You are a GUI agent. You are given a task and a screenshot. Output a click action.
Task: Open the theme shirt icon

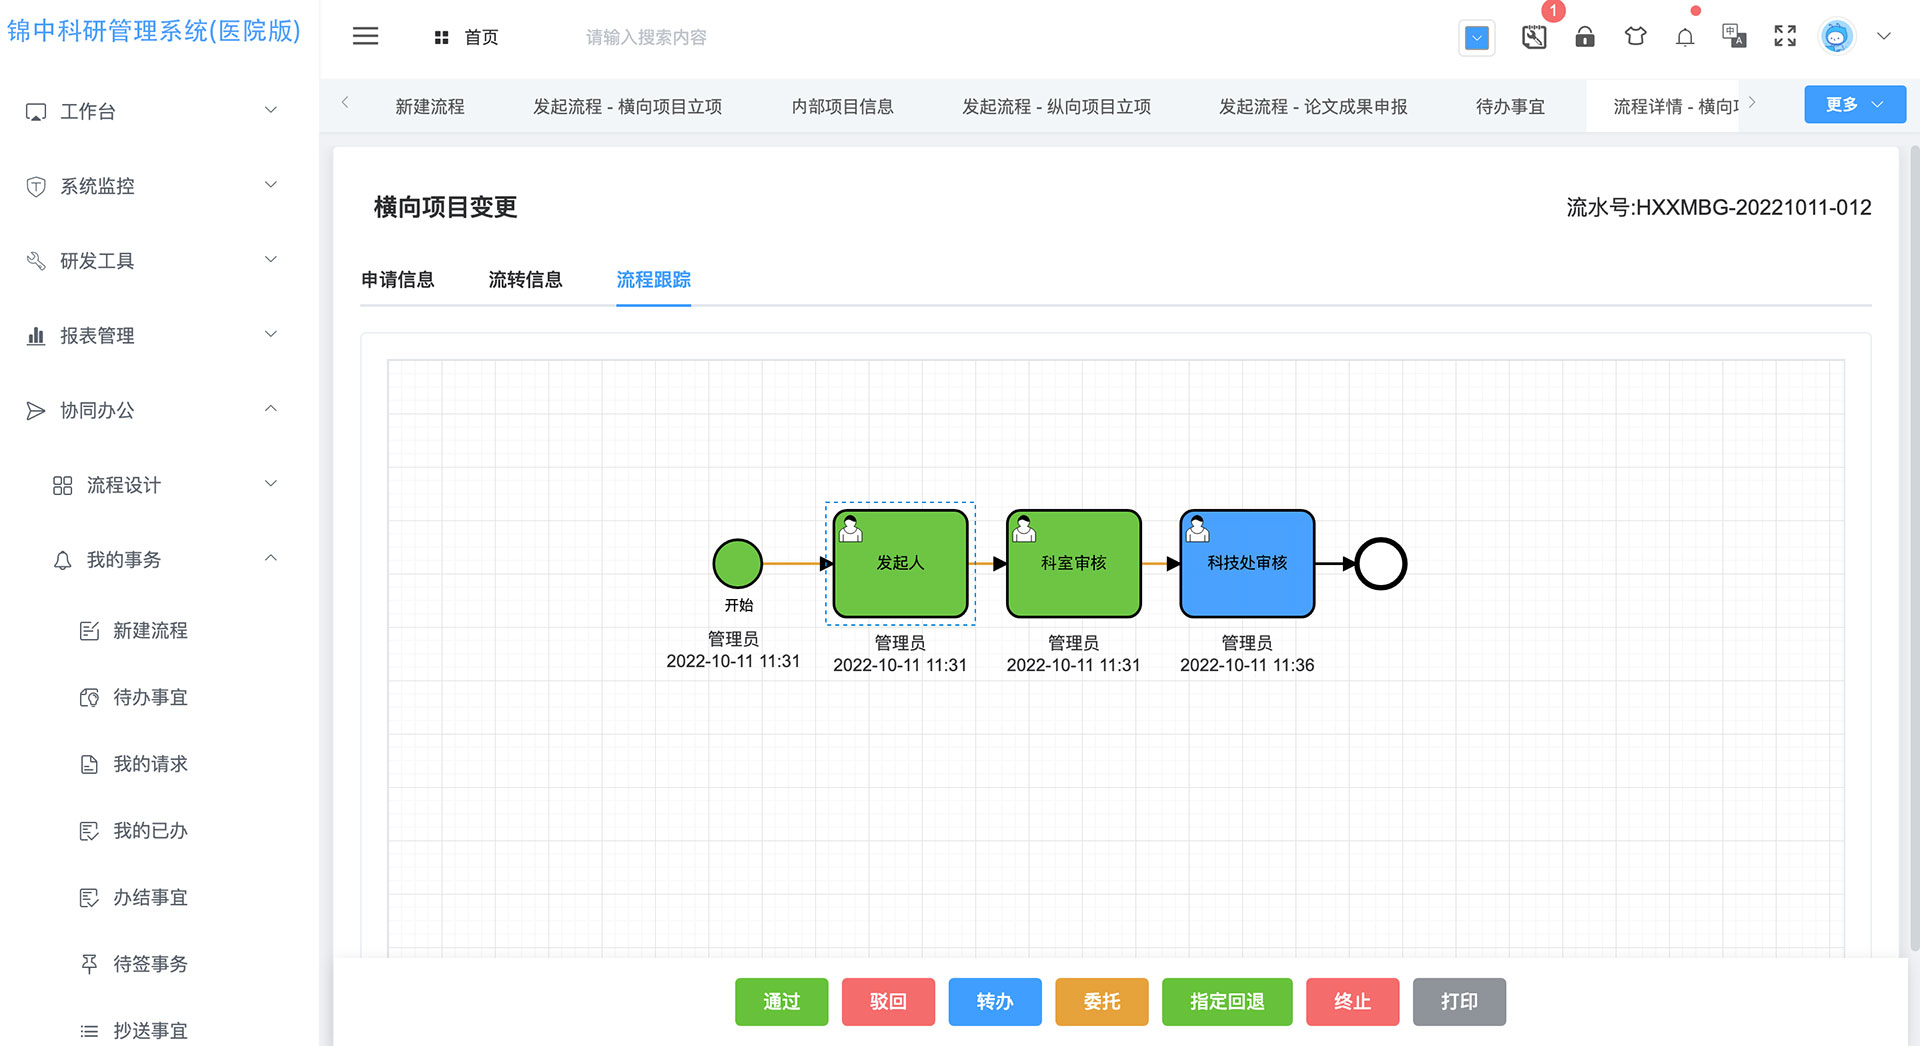[x=1635, y=37]
